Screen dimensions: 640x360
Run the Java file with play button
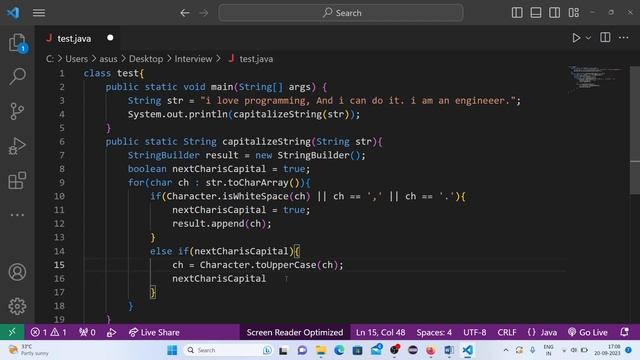click(x=576, y=38)
